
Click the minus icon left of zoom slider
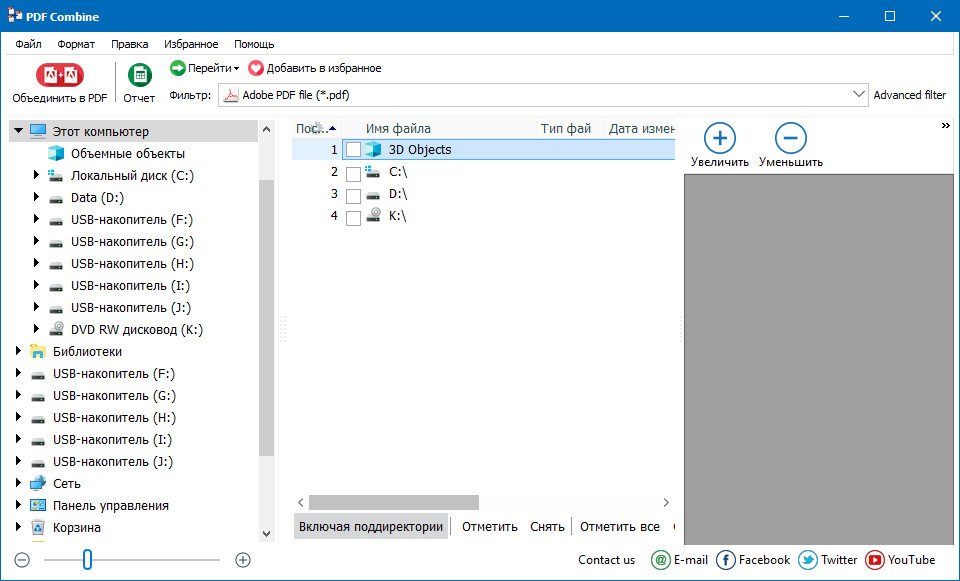22,560
